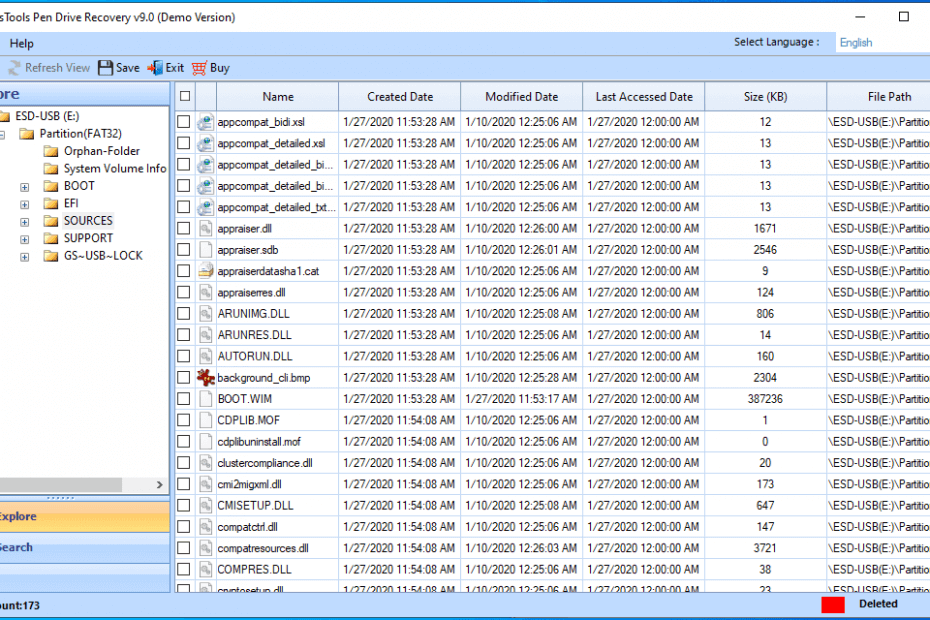The height and width of the screenshot is (620, 930).
Task: Switch to the Search pane tab
Action: click(84, 548)
